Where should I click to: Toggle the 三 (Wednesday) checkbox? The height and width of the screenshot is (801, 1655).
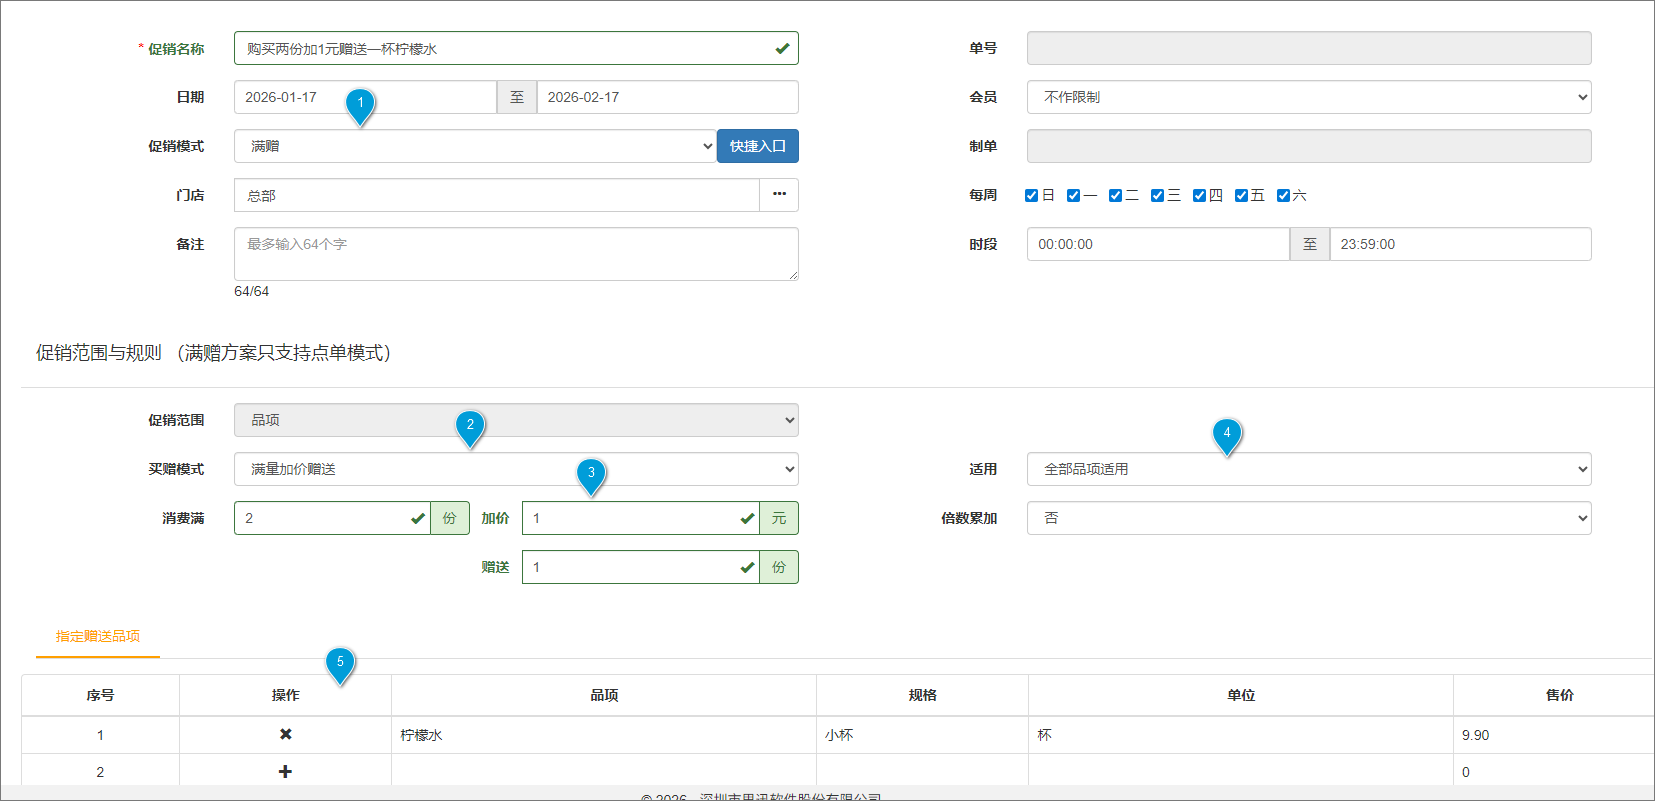pos(1158,196)
